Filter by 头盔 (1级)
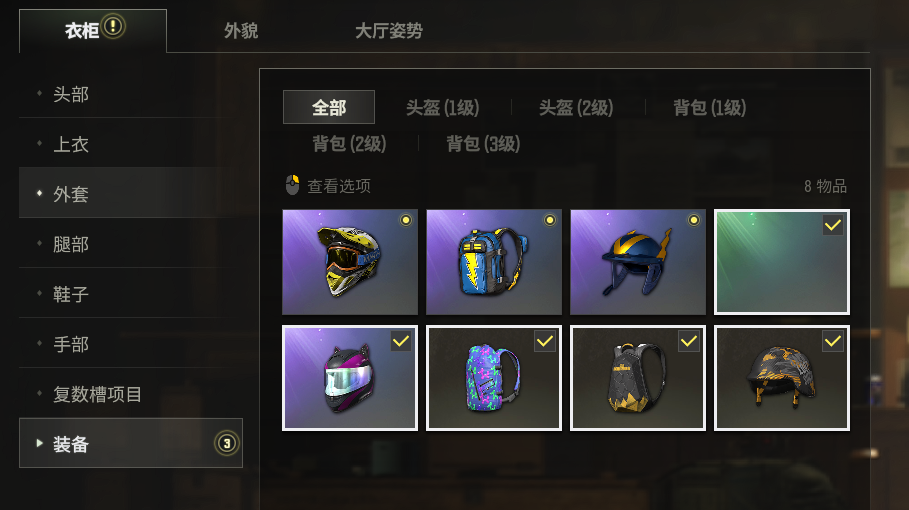909x510 pixels. pos(443,107)
